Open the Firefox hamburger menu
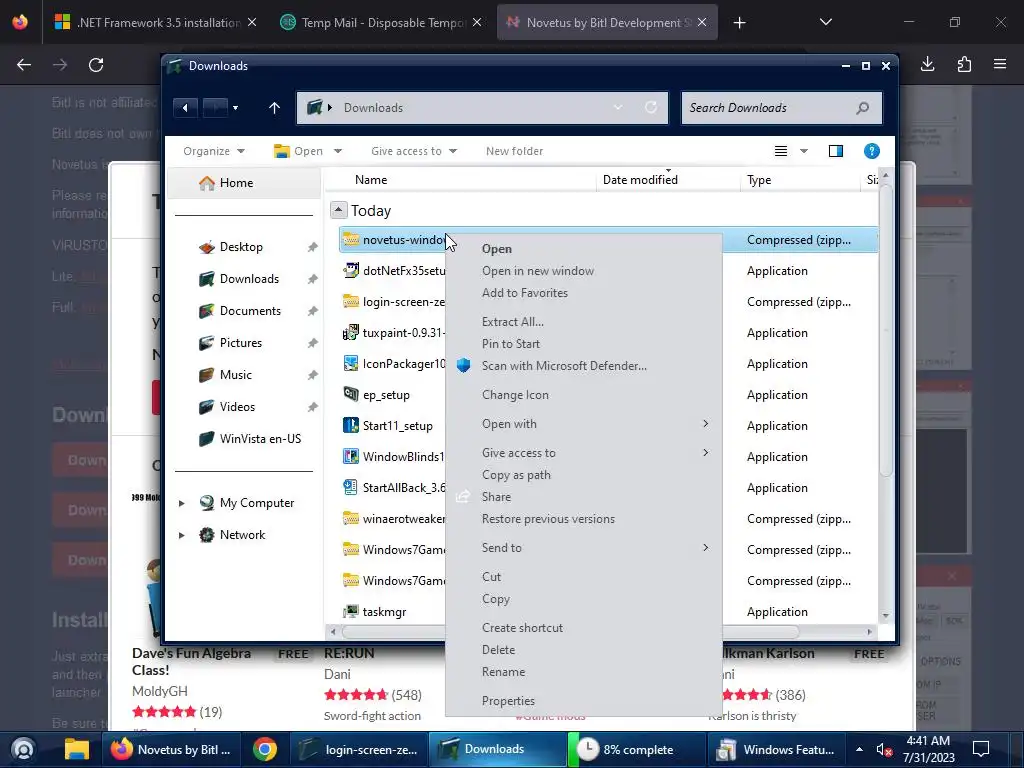 tap(1000, 64)
